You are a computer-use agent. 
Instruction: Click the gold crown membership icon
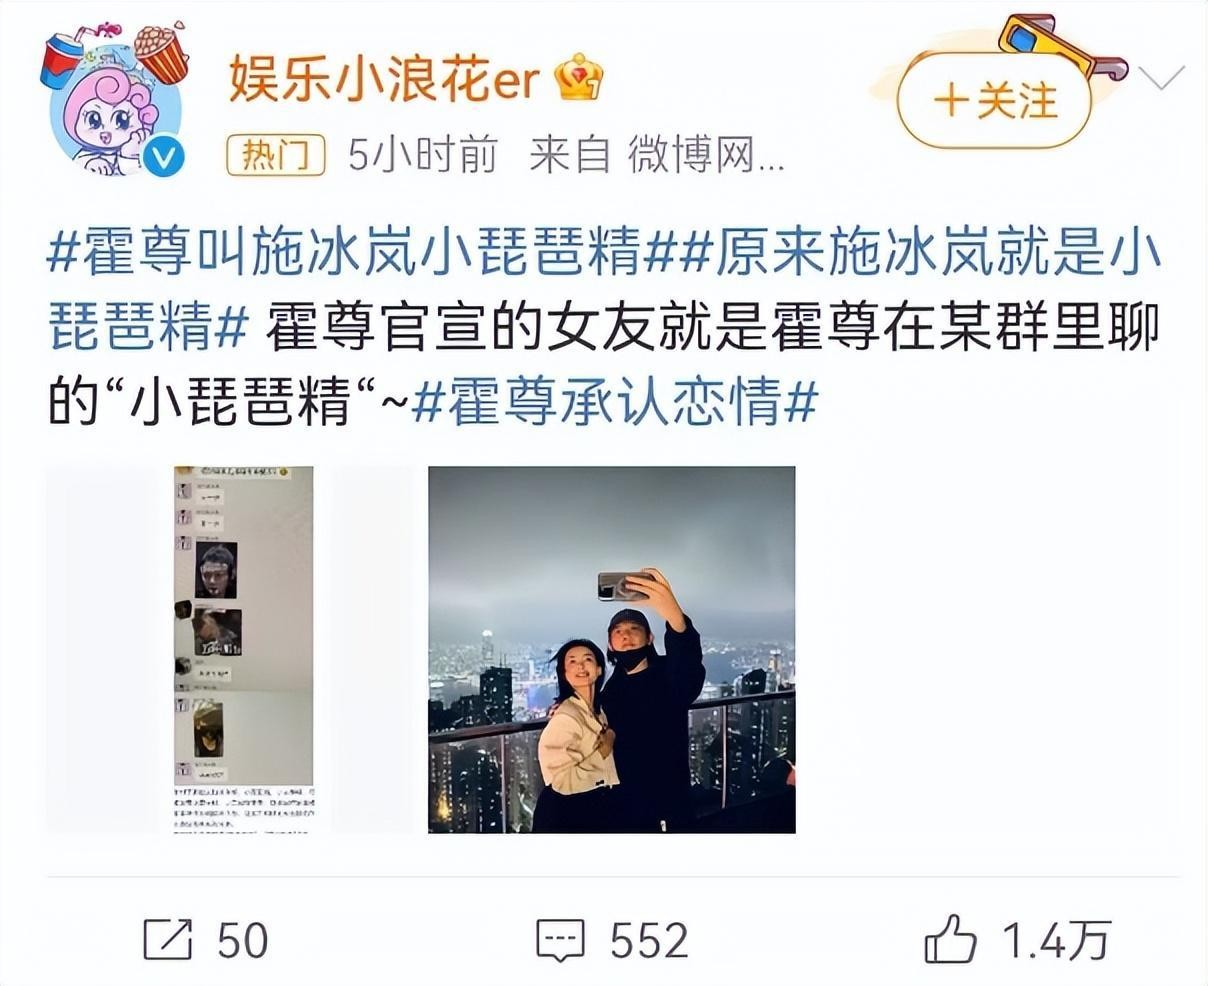click(x=580, y=77)
